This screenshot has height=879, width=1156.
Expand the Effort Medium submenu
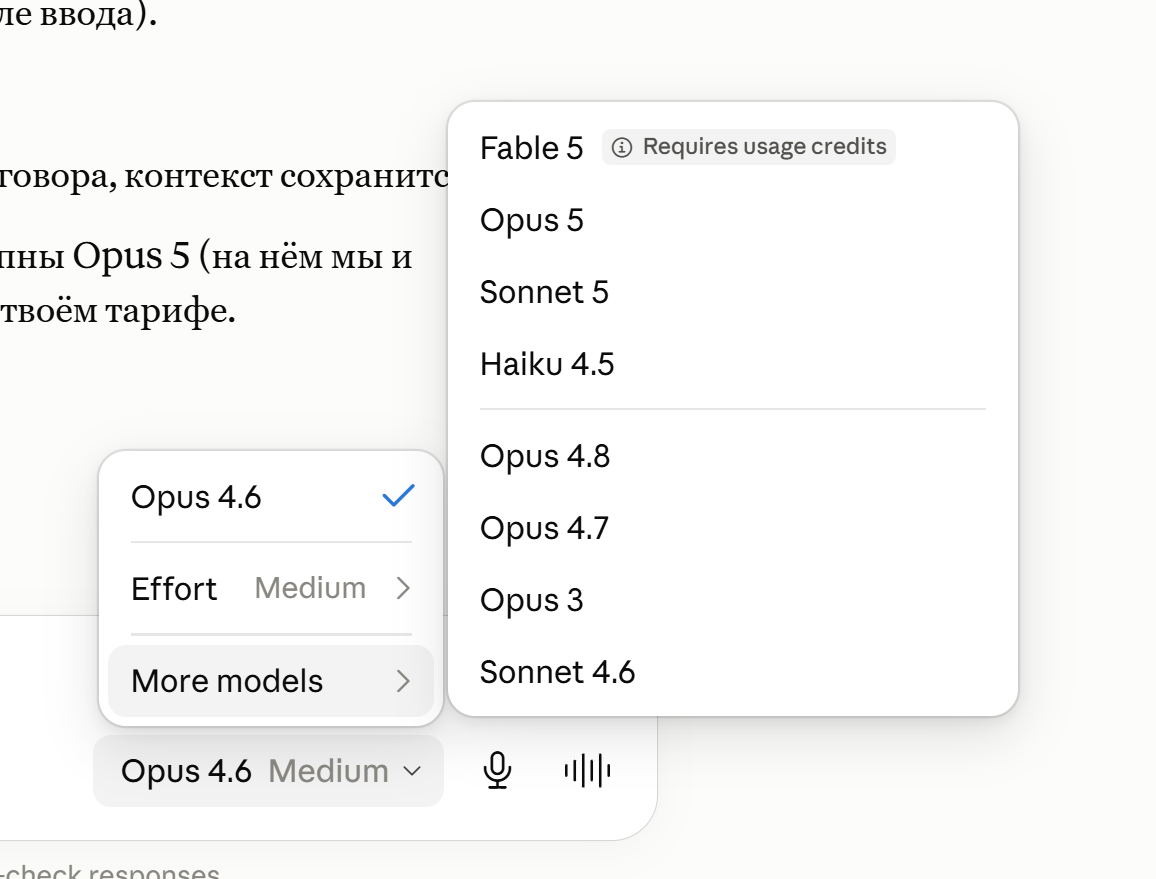point(271,588)
